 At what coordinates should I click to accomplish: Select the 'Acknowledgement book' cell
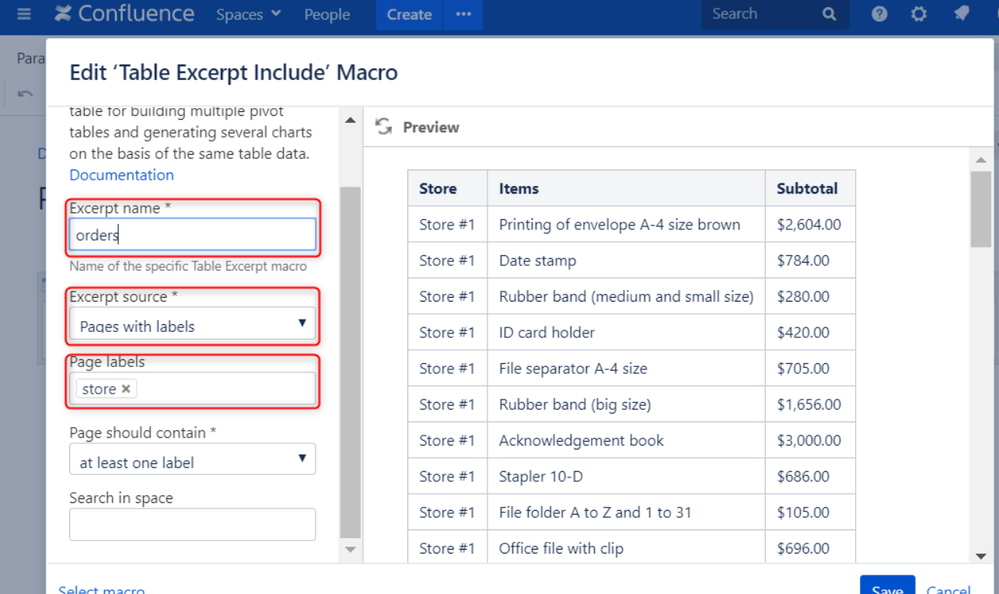pyautogui.click(x=626, y=440)
